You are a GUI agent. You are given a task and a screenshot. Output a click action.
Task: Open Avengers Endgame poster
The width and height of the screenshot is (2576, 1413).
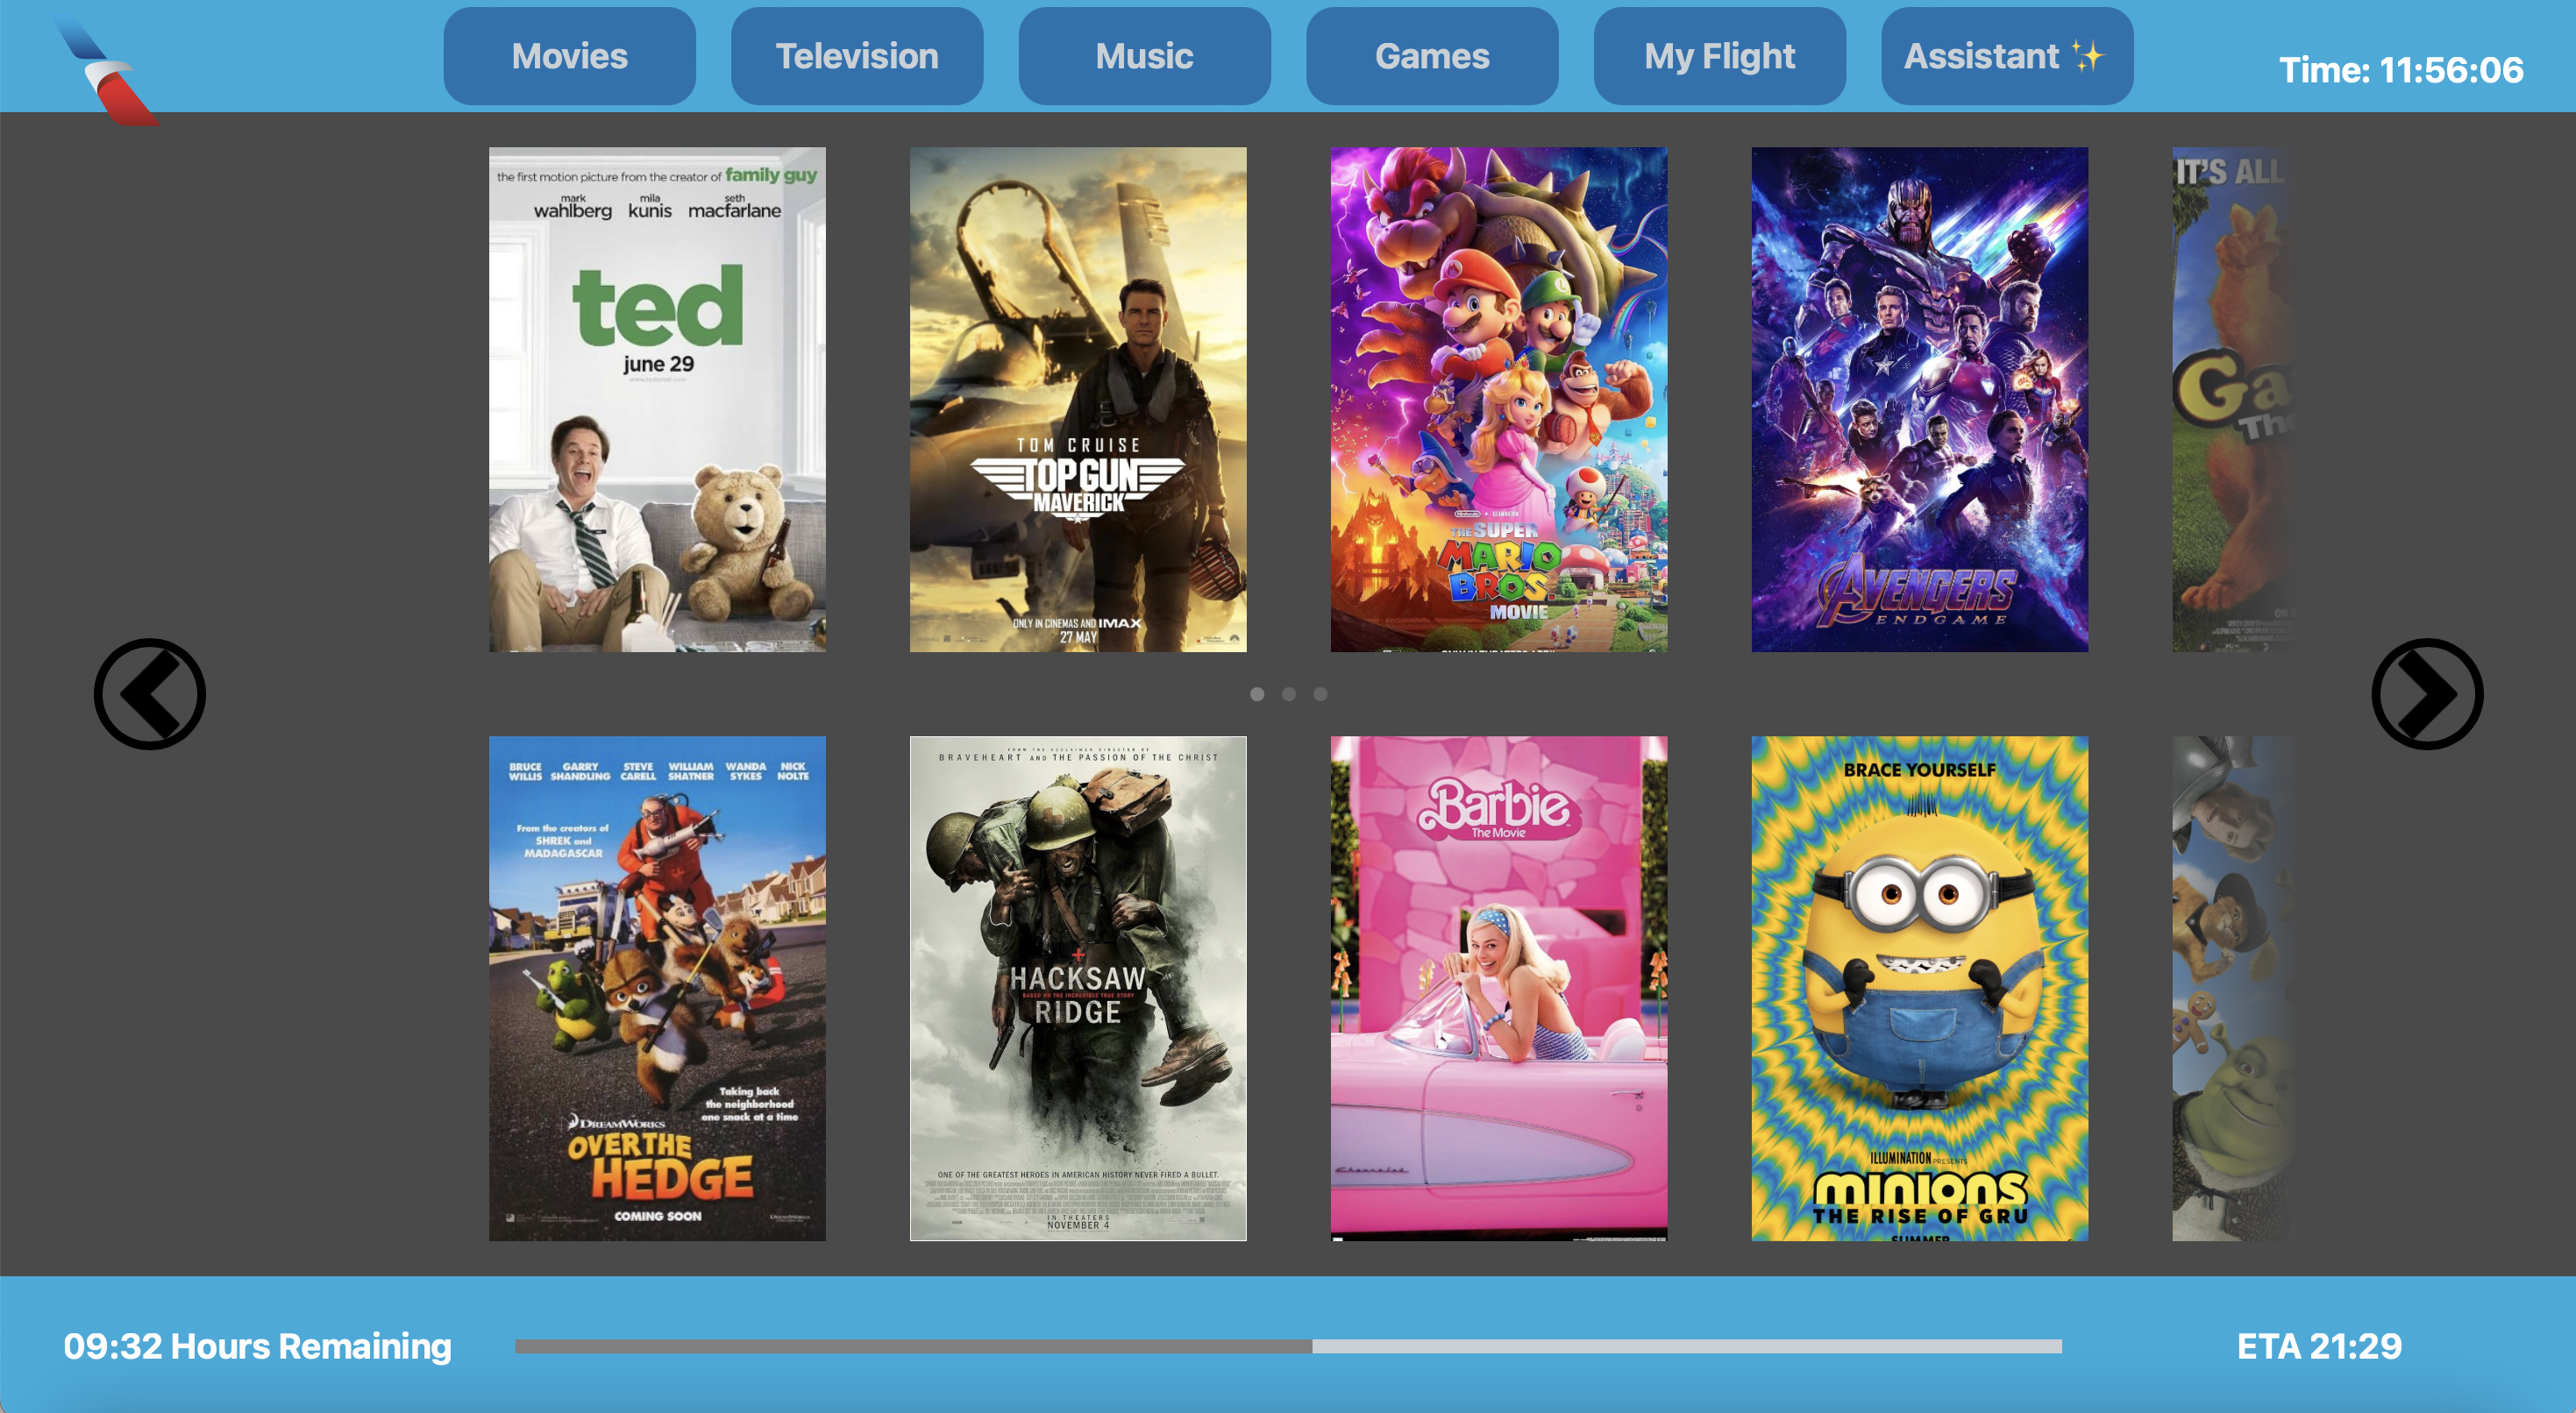tap(1919, 400)
